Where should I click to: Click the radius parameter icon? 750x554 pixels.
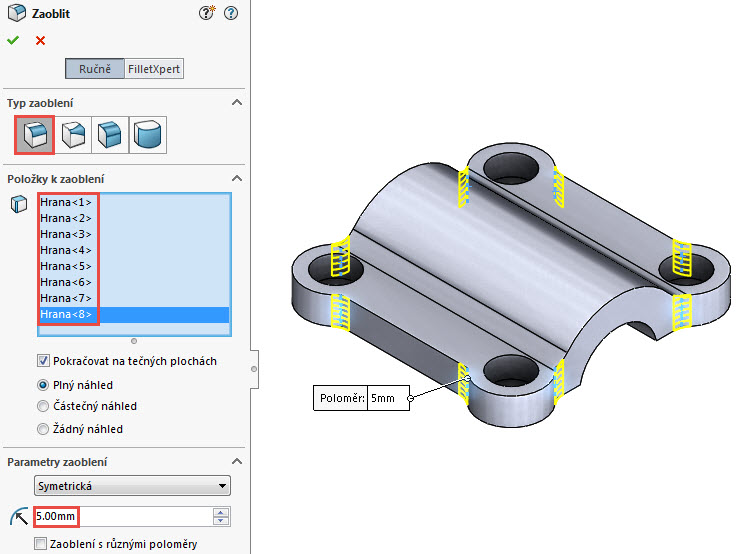pyautogui.click(x=19, y=517)
